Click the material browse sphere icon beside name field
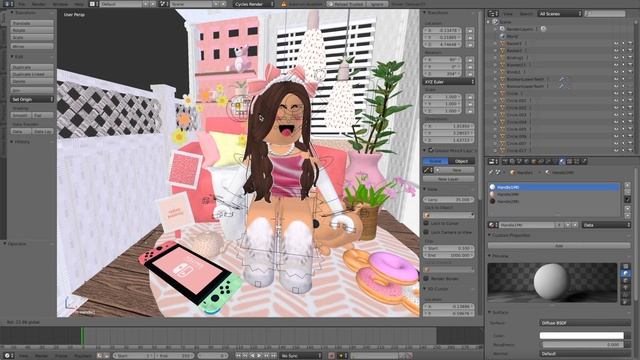 point(493,225)
